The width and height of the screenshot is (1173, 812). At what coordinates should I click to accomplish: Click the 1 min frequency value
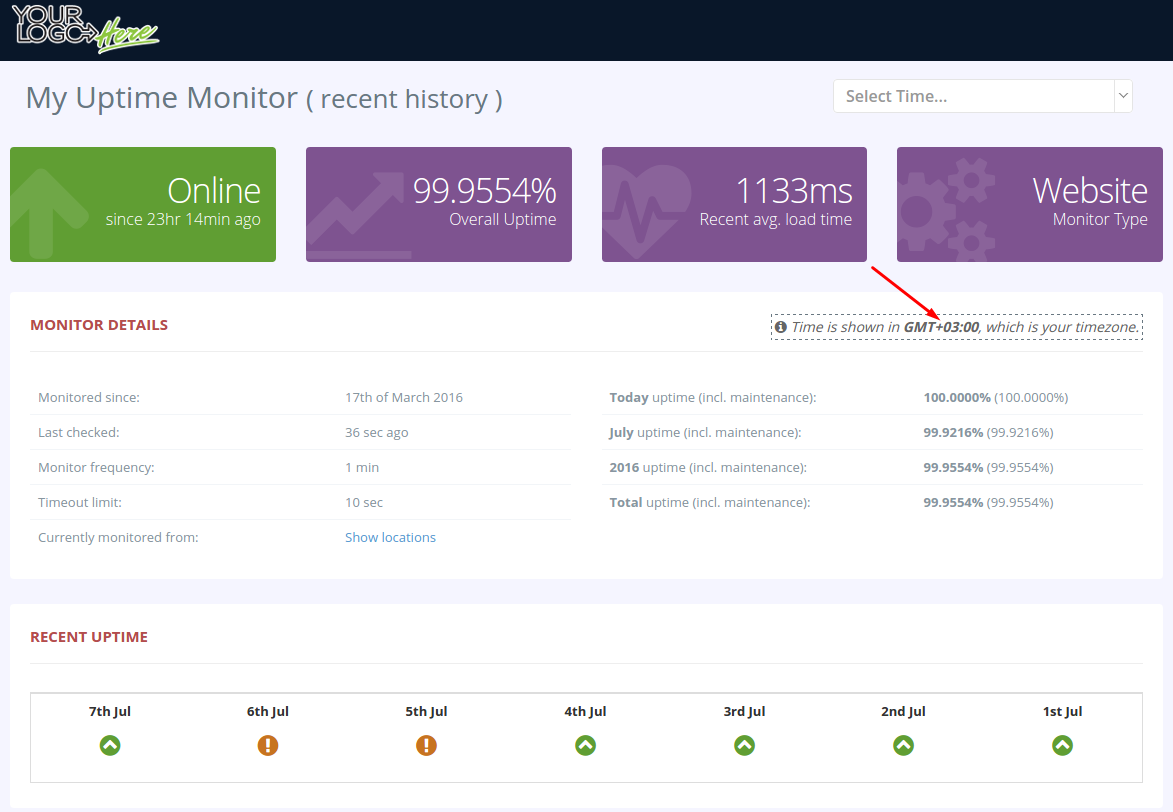point(362,468)
